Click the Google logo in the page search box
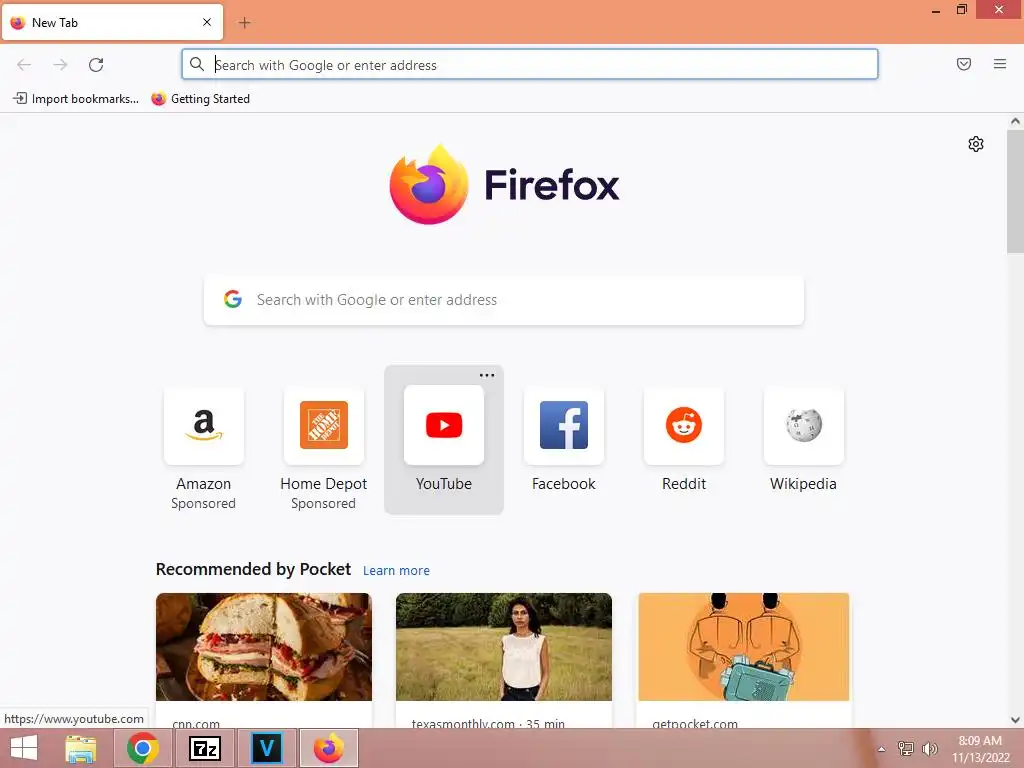1024x768 pixels. 232,299
